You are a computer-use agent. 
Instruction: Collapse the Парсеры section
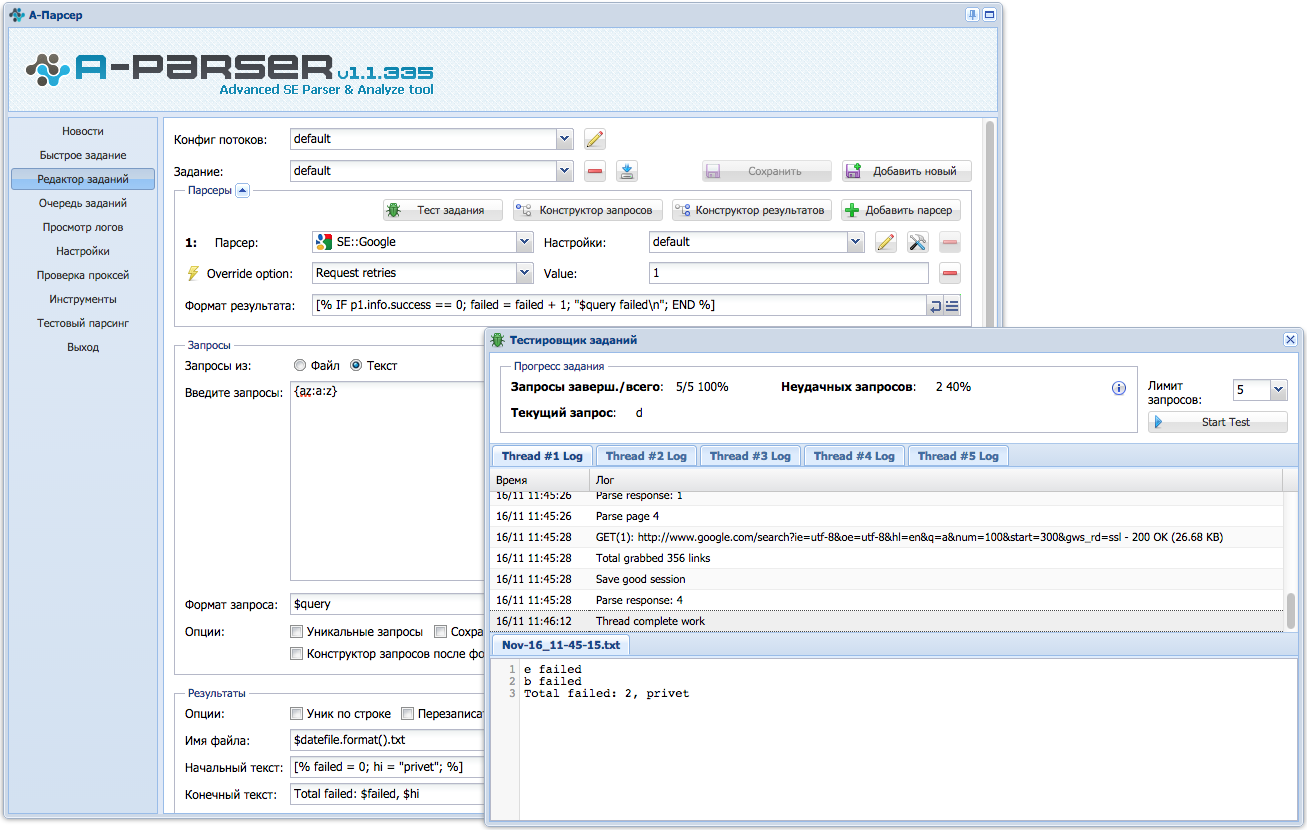pyautogui.click(x=242, y=190)
